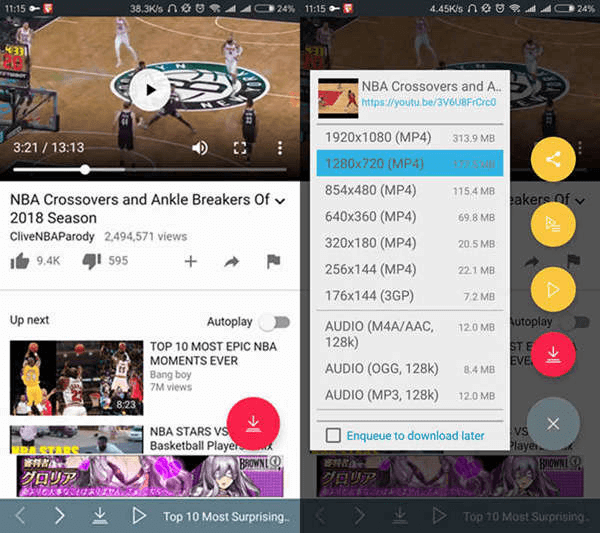600x533 pixels.
Task: Play the NBA Crossovers video
Action: point(150,90)
